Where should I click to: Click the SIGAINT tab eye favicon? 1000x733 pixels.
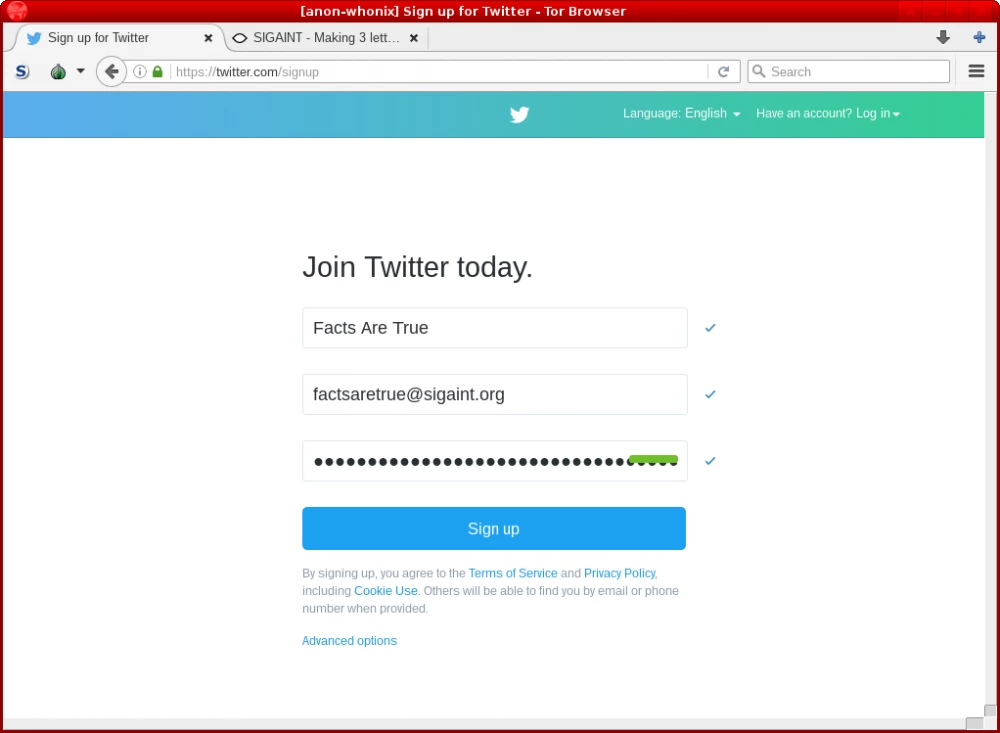pos(240,38)
